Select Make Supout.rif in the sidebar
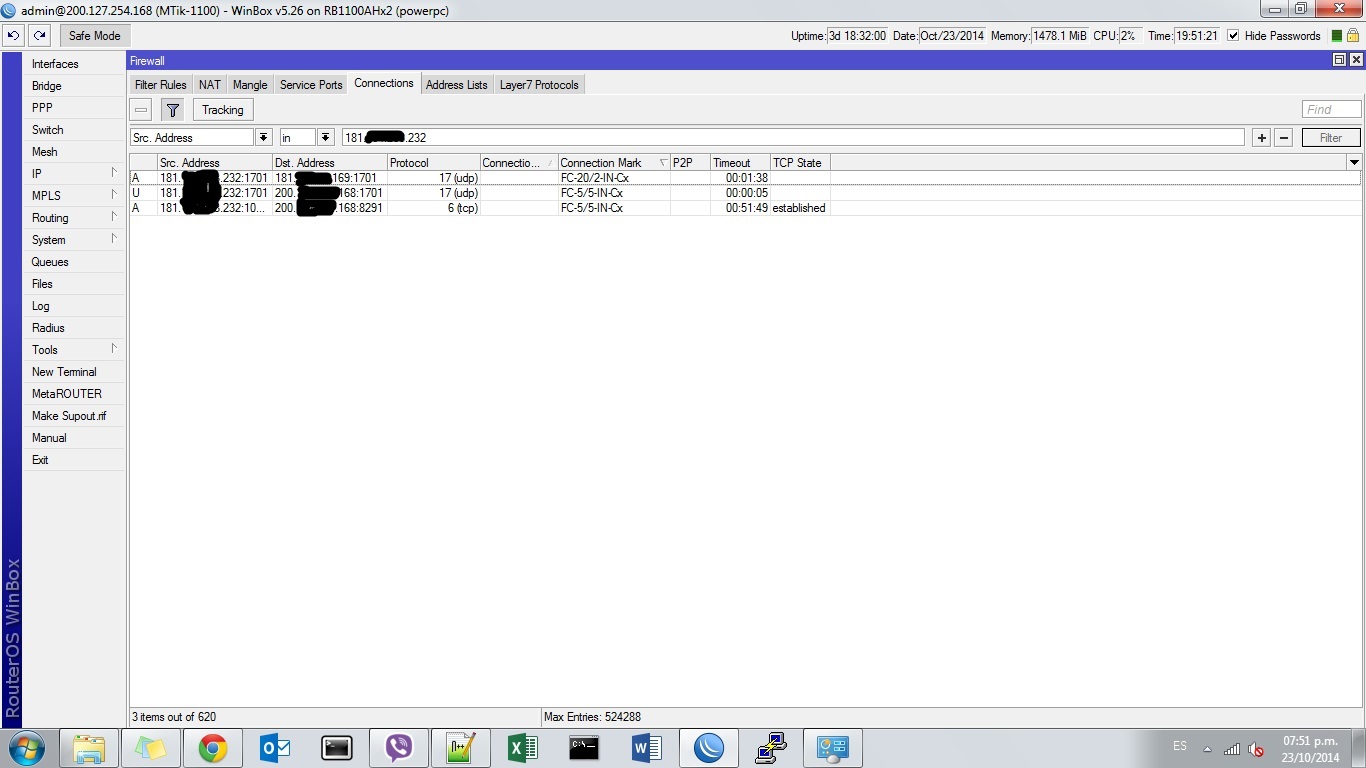1366x768 pixels. (69, 416)
